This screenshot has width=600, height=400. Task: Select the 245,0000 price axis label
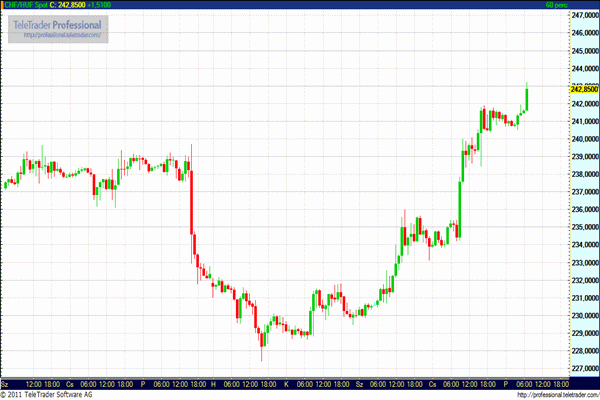click(x=585, y=51)
